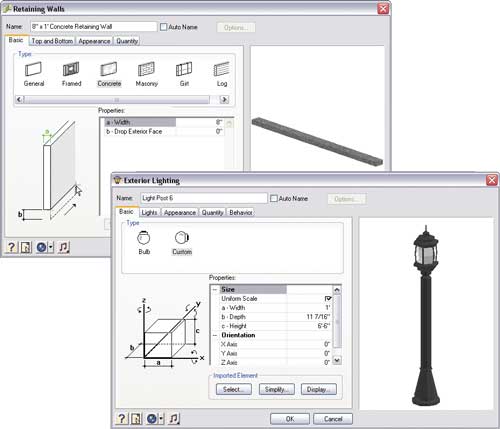The height and width of the screenshot is (429, 500).
Task: Select the 'b - Drop Exterior Face' row
Action: pyautogui.click(x=164, y=132)
